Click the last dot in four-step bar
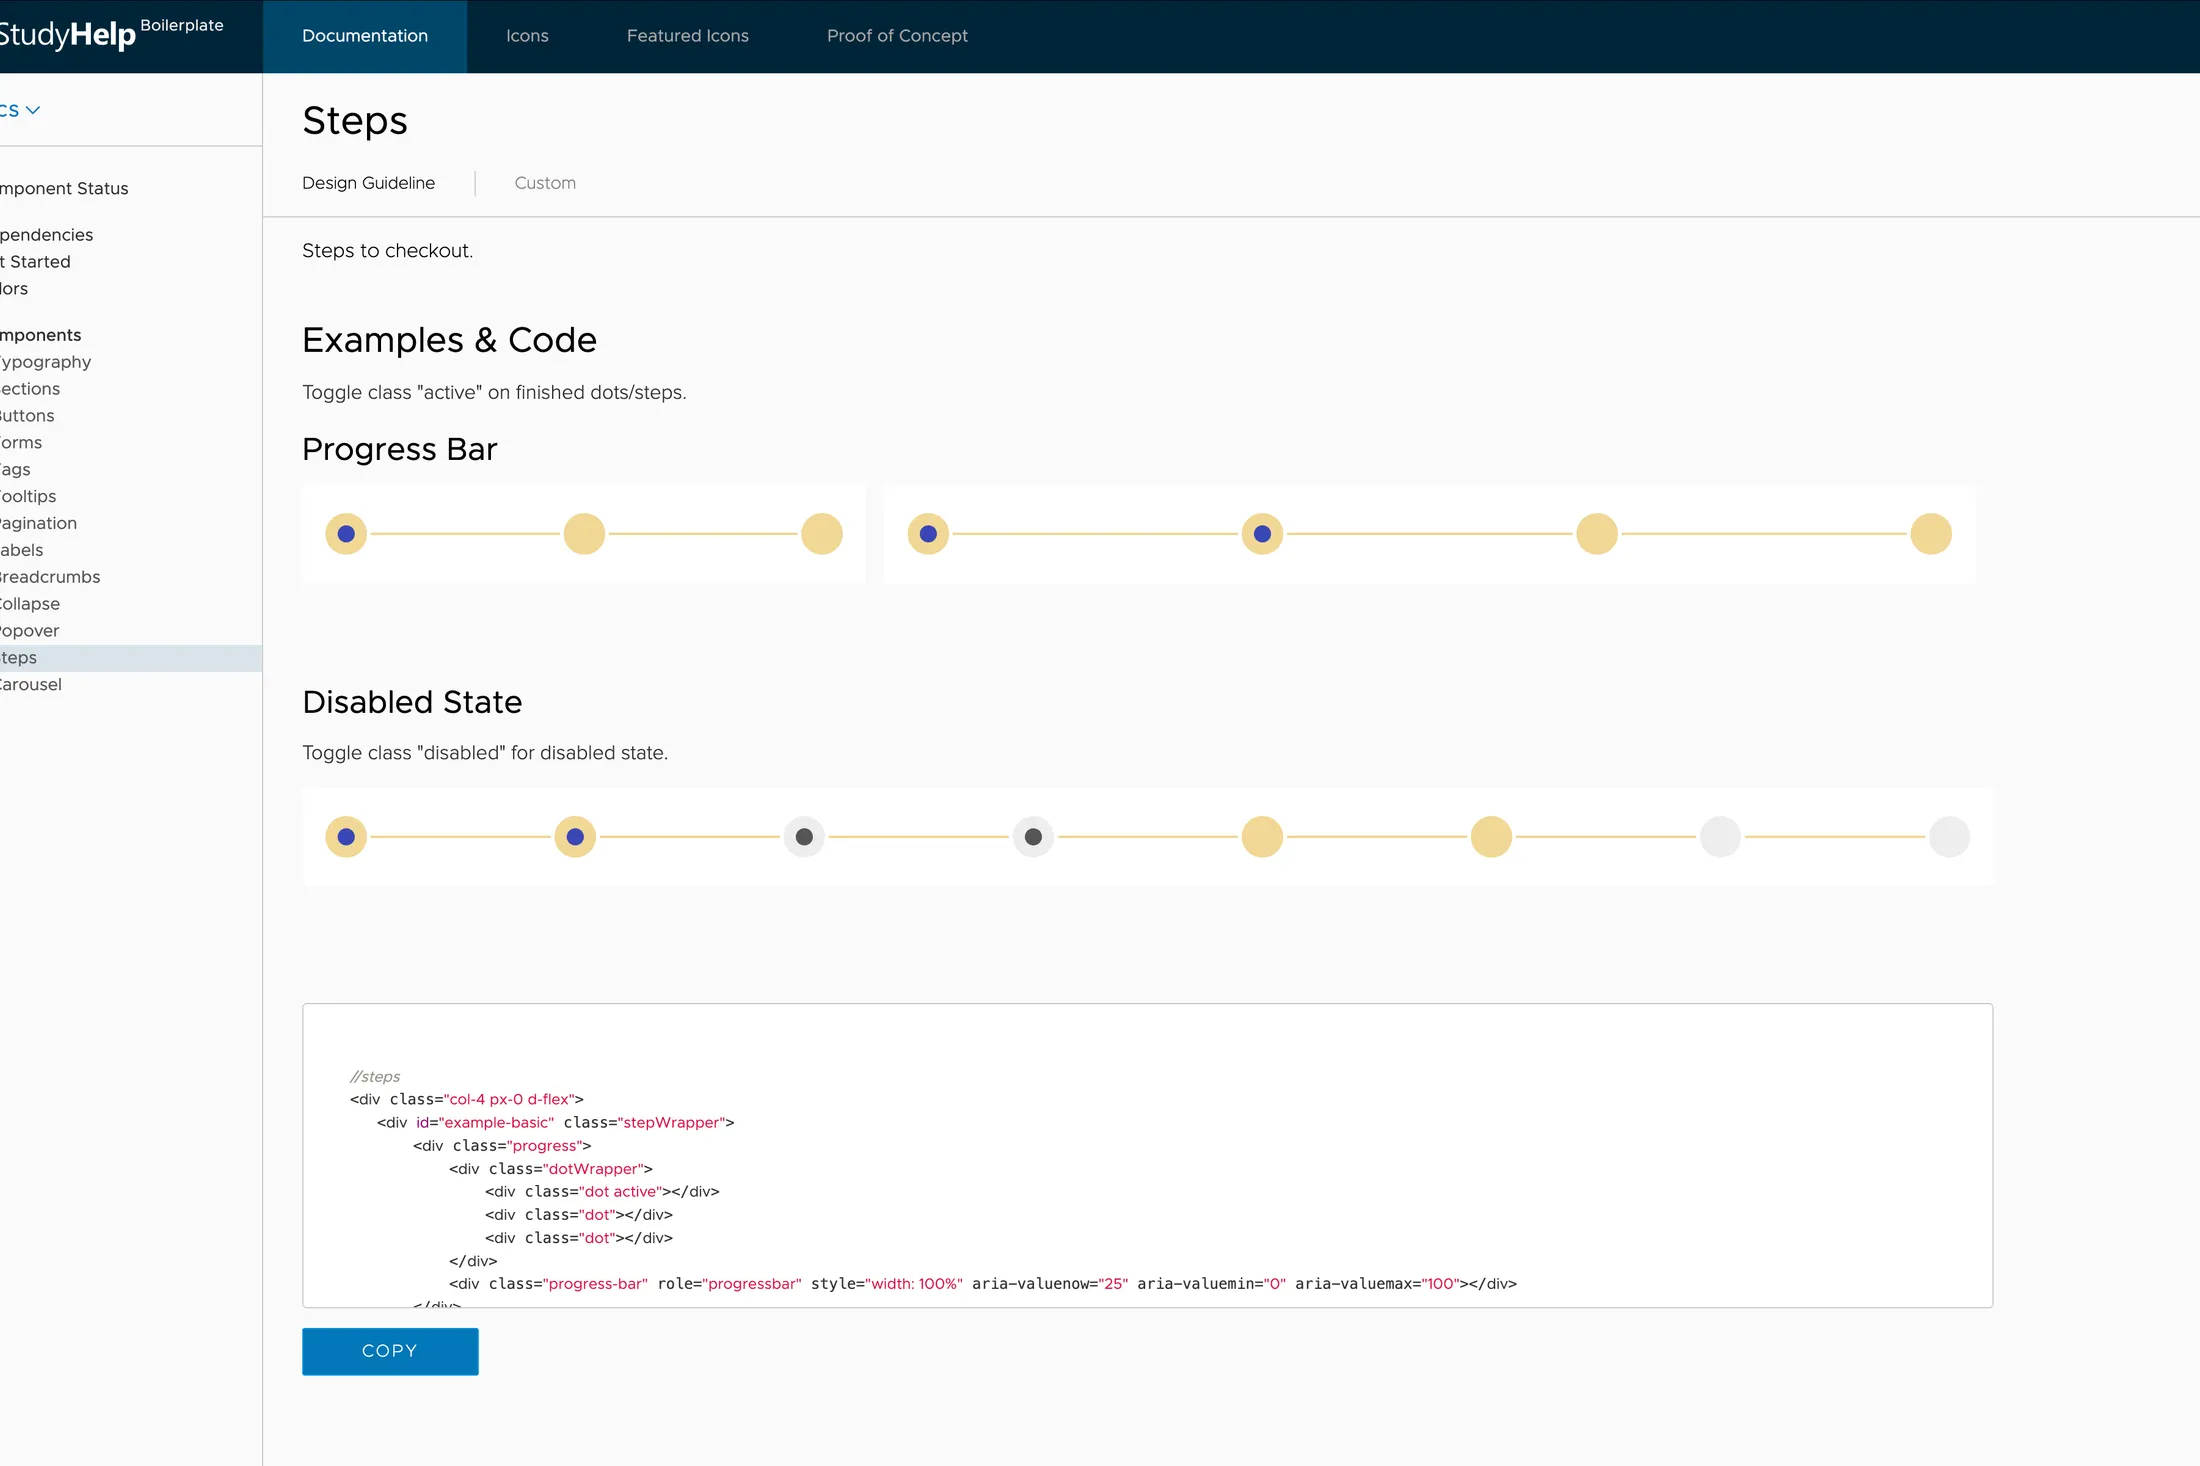The image size is (2200, 1466). (x=1931, y=534)
